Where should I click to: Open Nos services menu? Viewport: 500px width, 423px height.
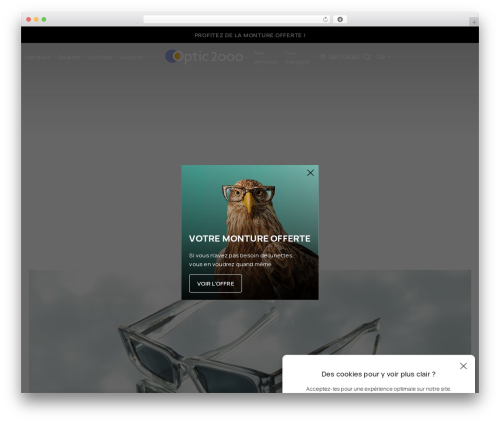pyautogui.click(x=265, y=57)
